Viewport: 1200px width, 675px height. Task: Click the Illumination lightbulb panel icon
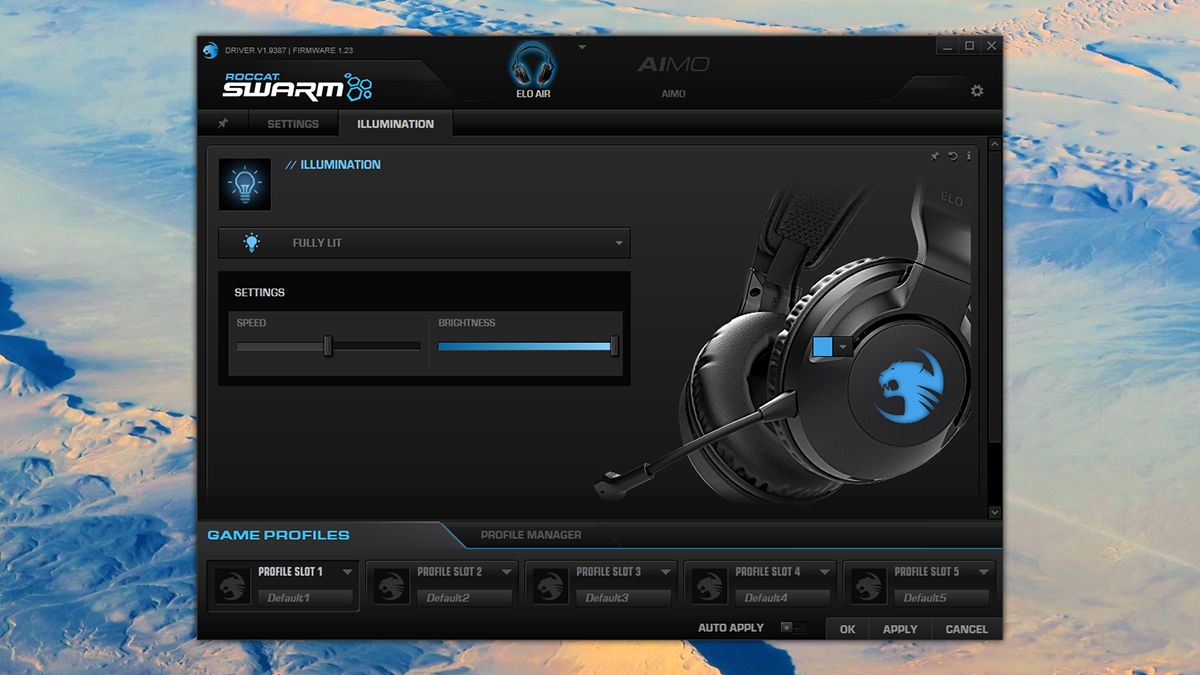[x=245, y=184]
